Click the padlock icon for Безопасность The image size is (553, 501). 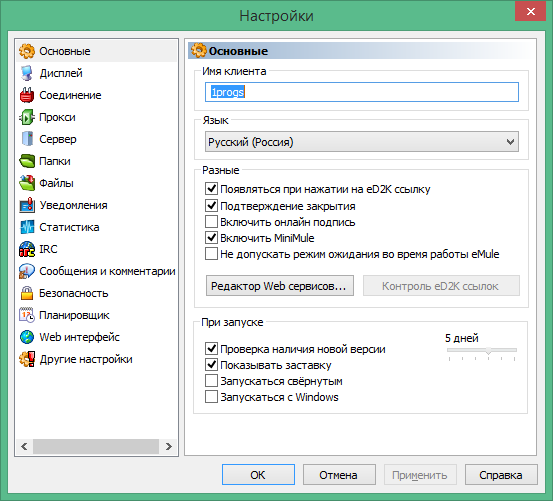[x=27, y=293]
